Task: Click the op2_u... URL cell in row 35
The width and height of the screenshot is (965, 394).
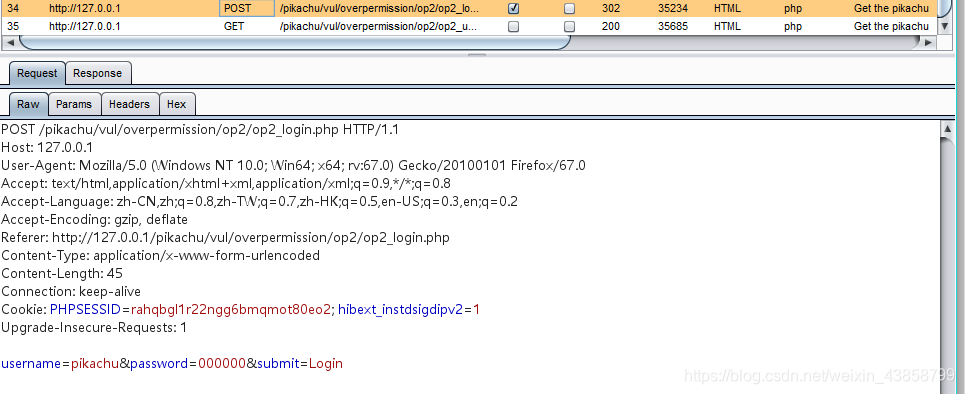Action: pyautogui.click(x=378, y=26)
